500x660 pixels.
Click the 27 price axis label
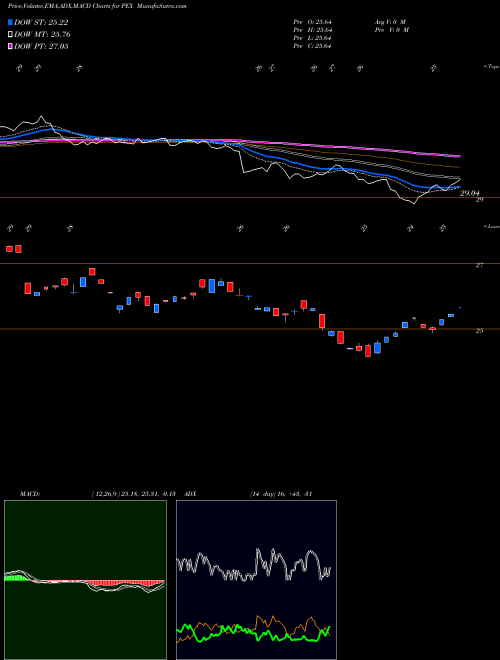tap(479, 265)
